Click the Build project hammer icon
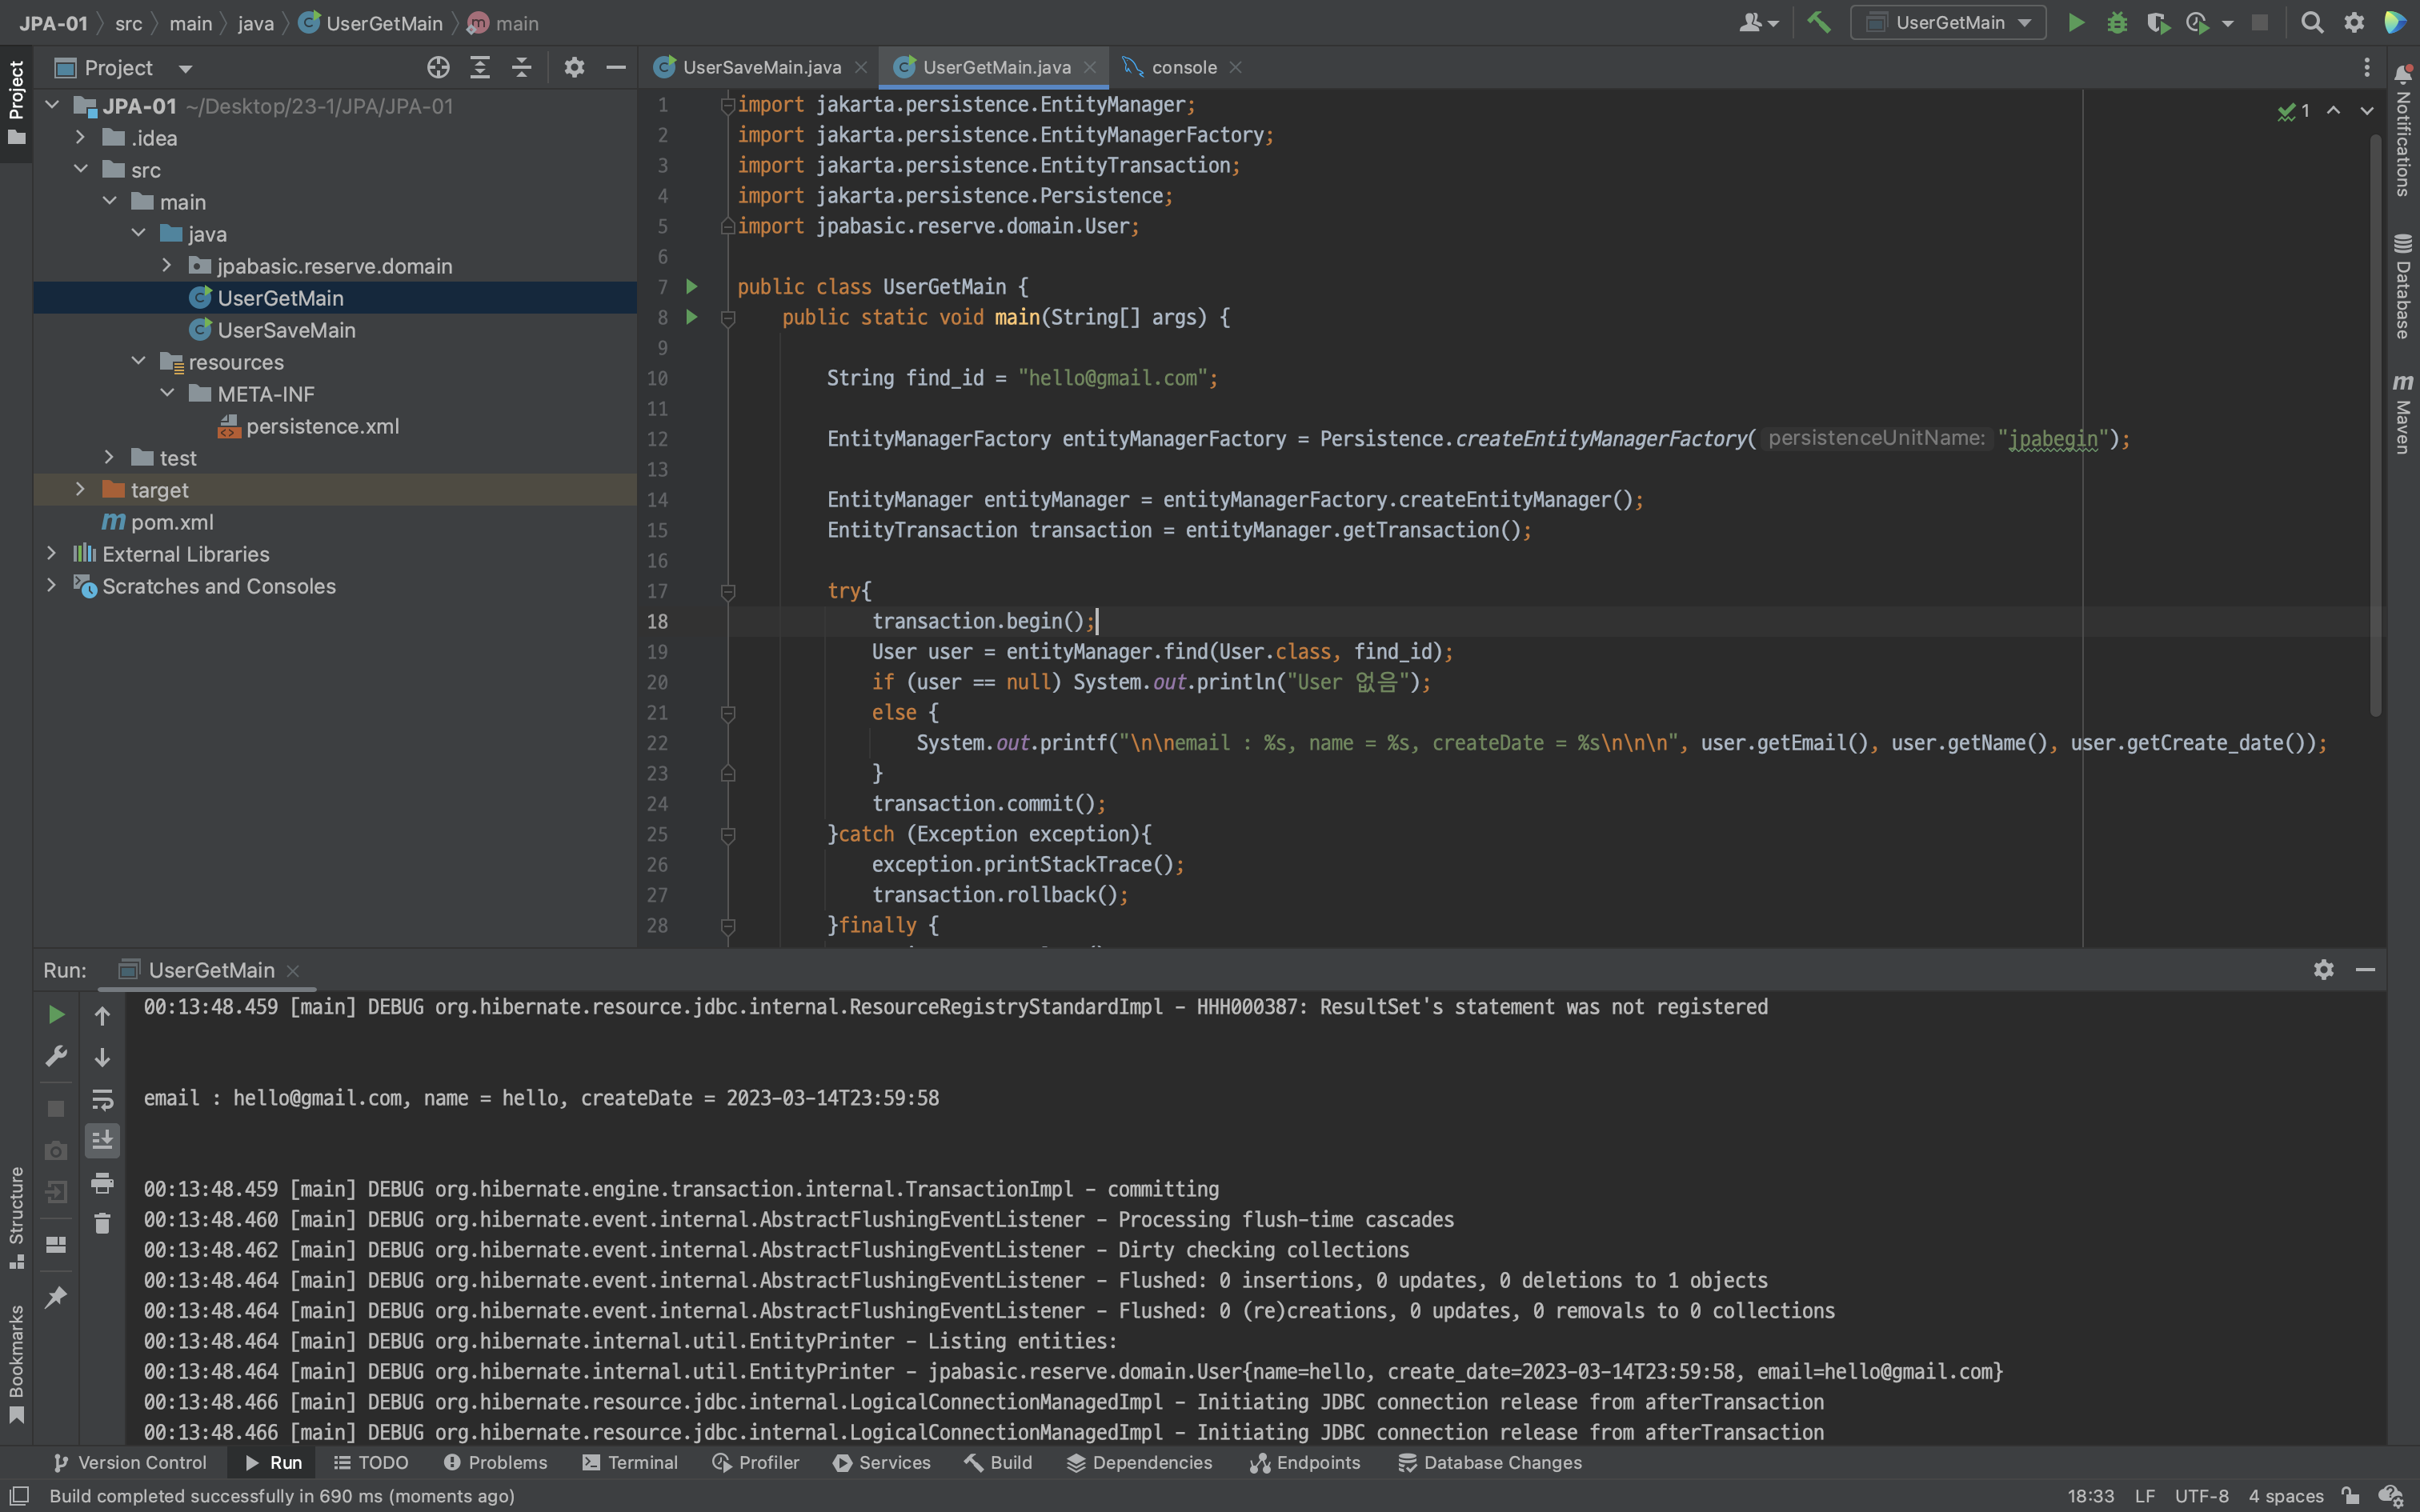 pos(1819,22)
